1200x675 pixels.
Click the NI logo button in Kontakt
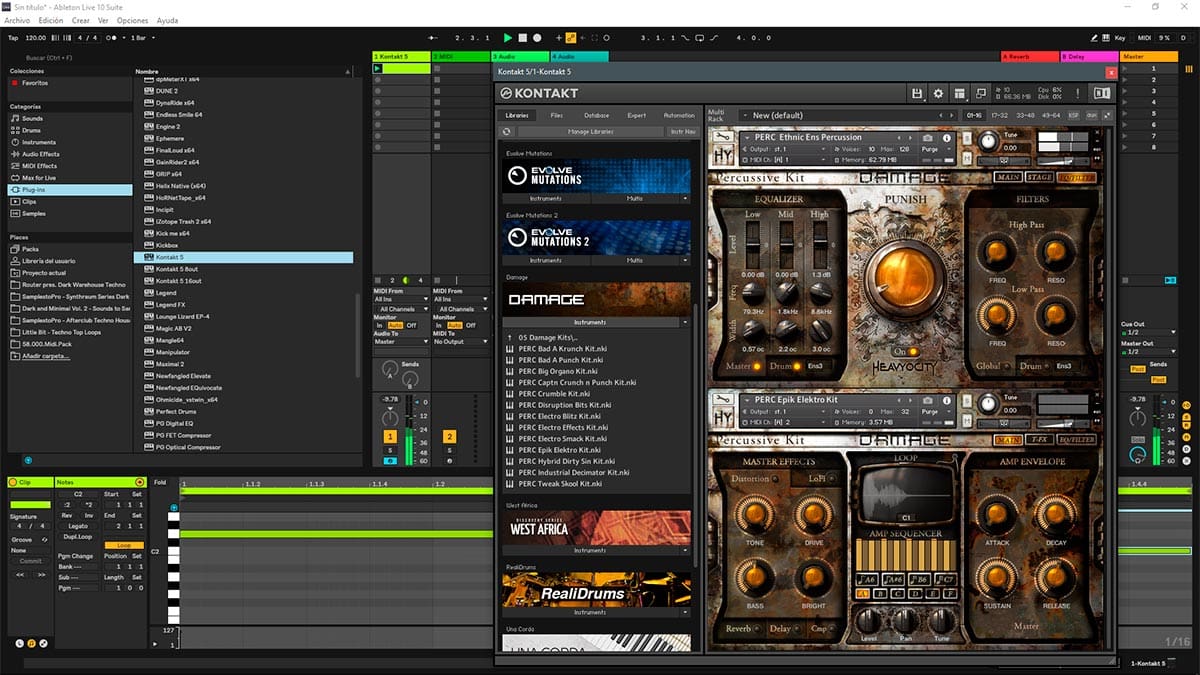click(x=1102, y=93)
